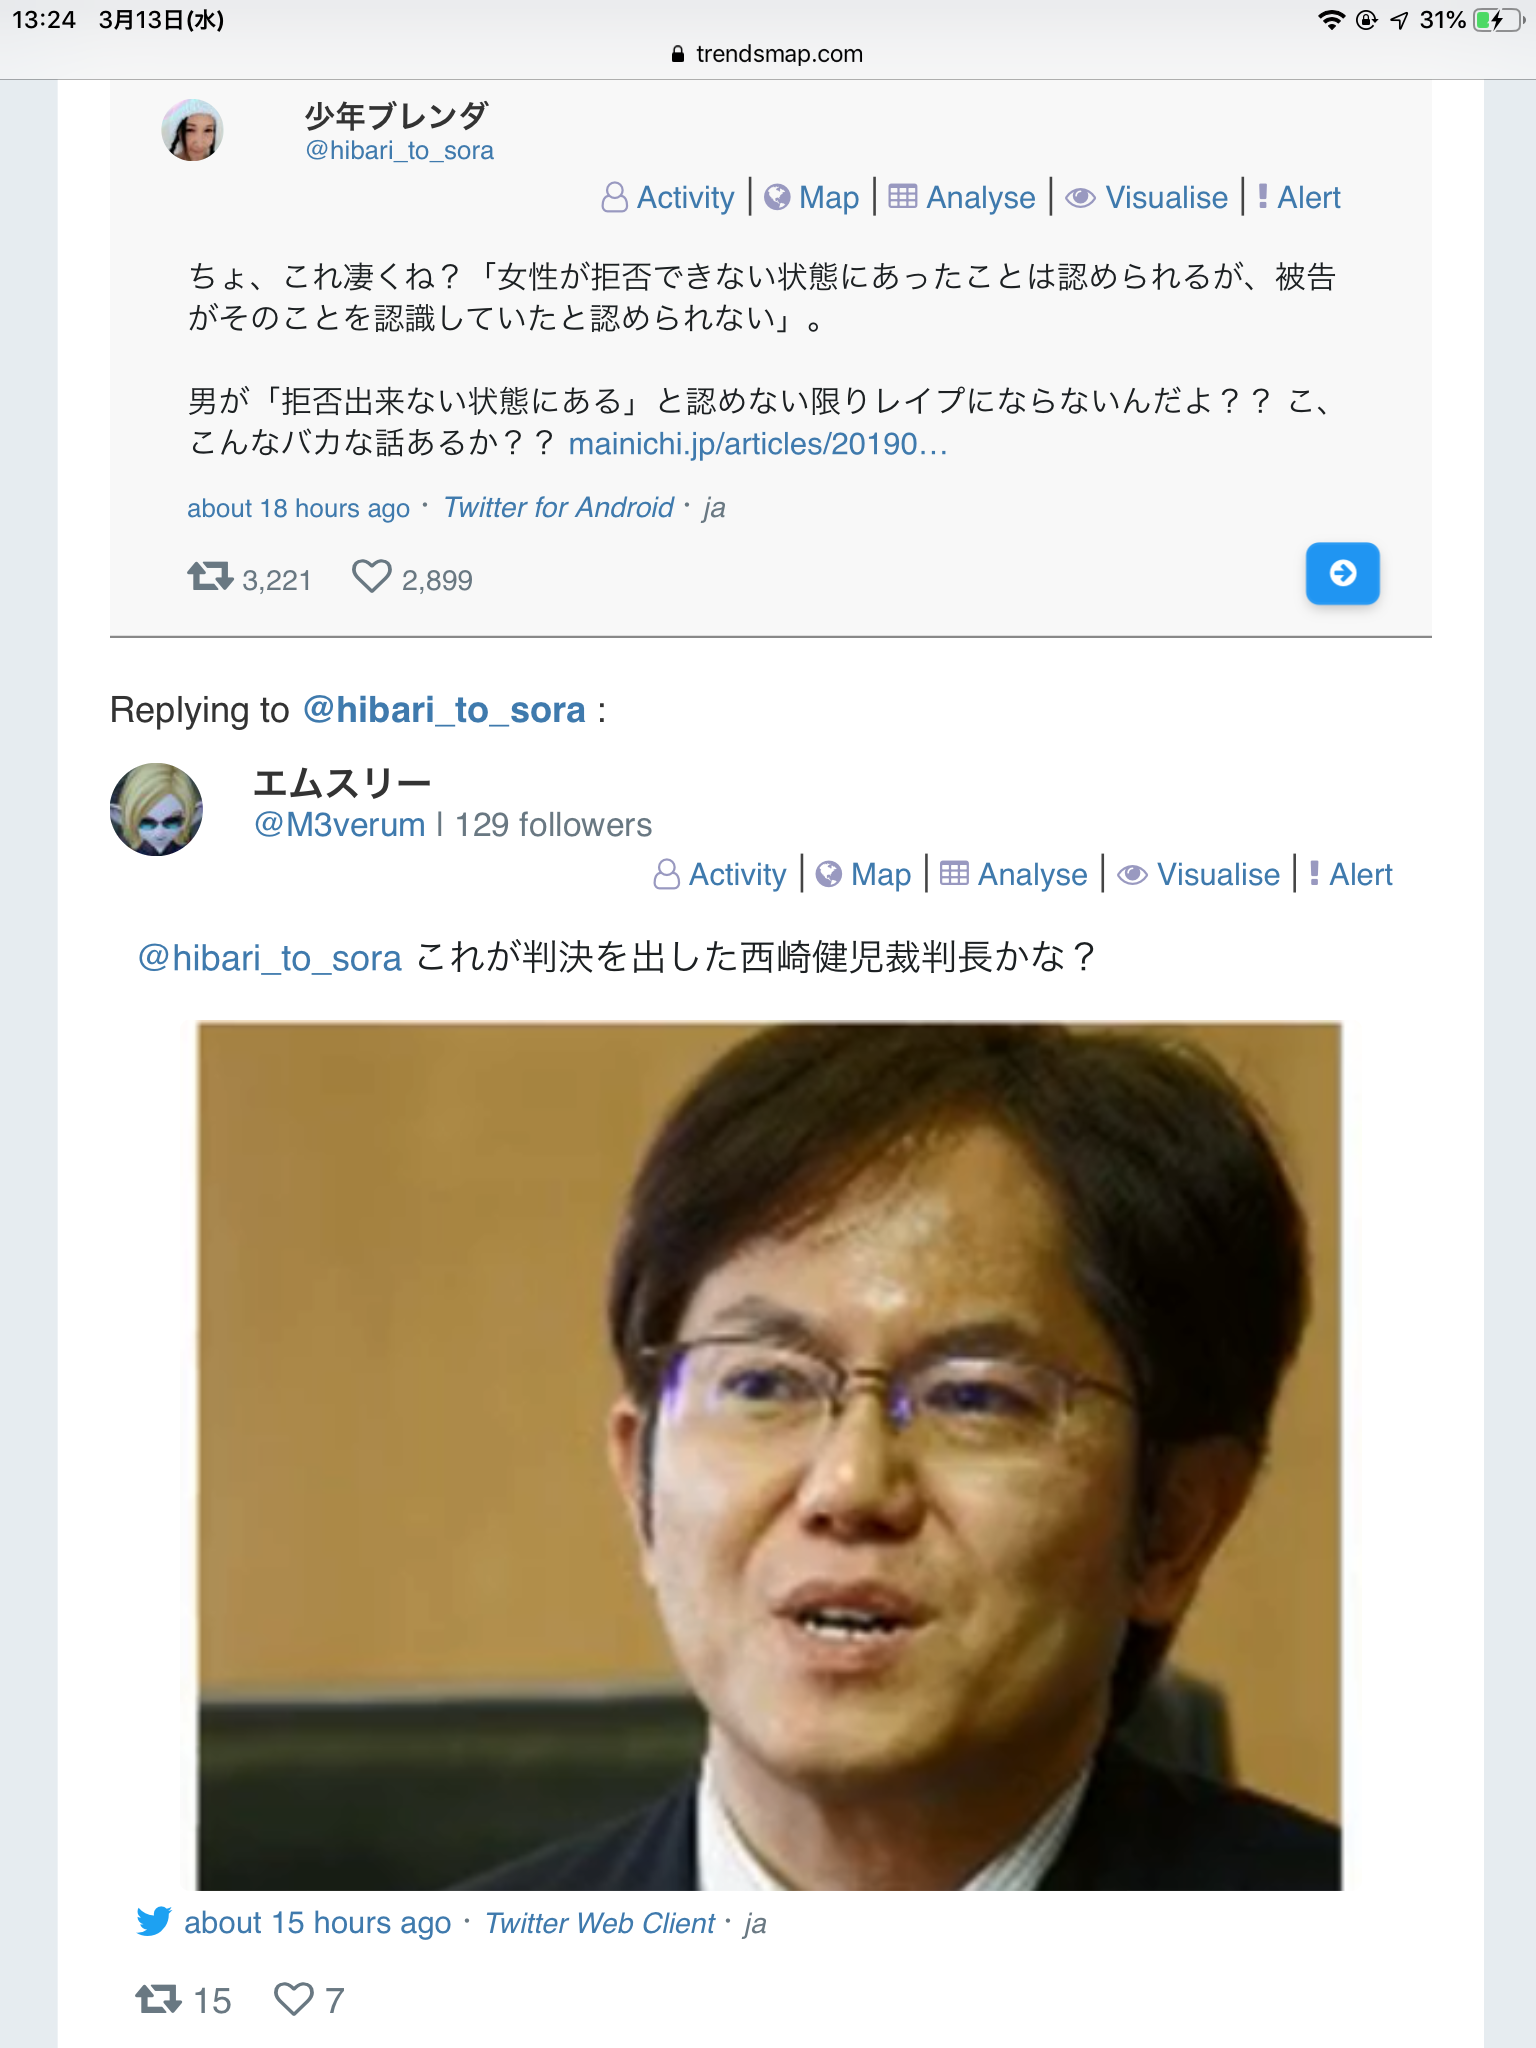The width and height of the screenshot is (1536, 2048).
Task: Open Activity for @hibari_to_sora
Action: coord(668,197)
